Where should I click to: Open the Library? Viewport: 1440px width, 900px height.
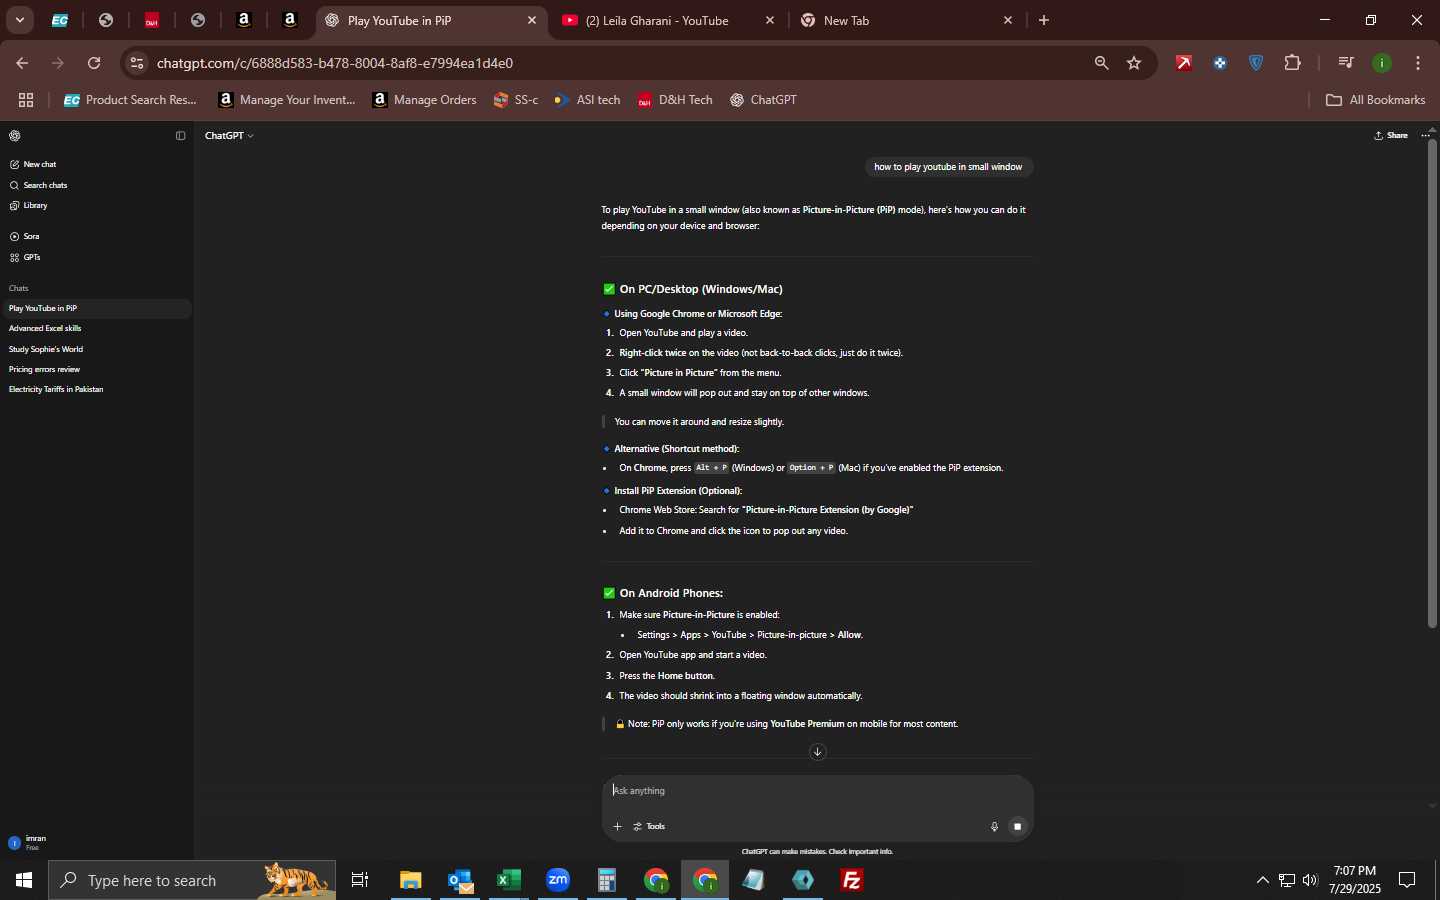(x=29, y=206)
